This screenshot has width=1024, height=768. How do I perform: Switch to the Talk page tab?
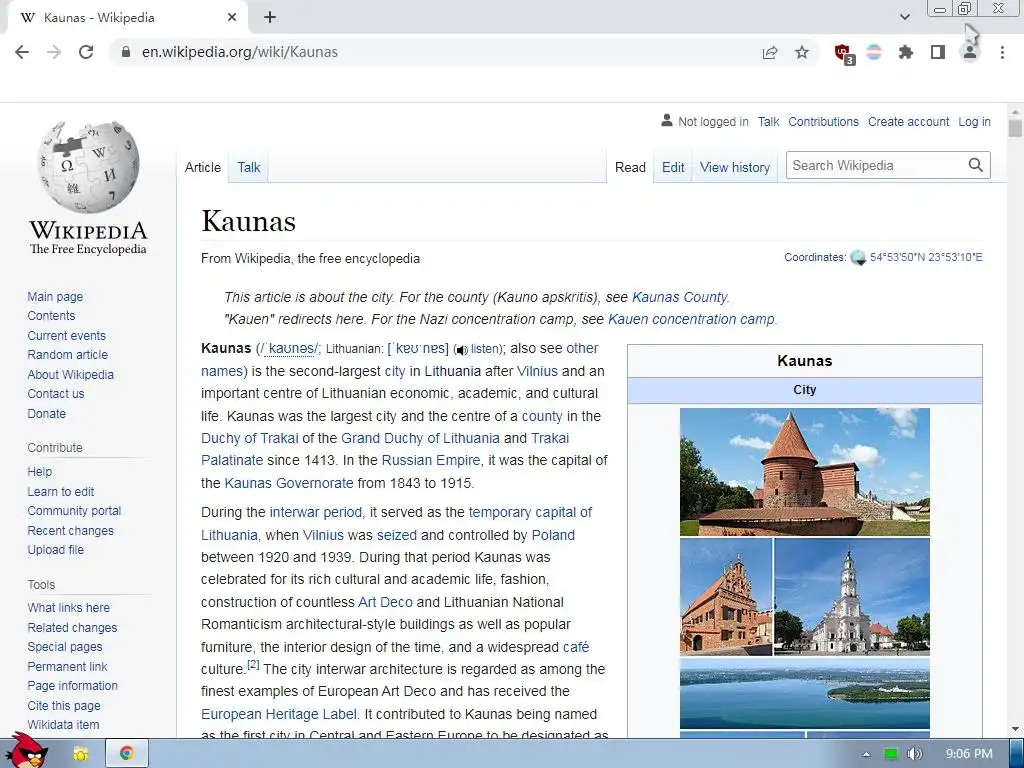click(249, 167)
